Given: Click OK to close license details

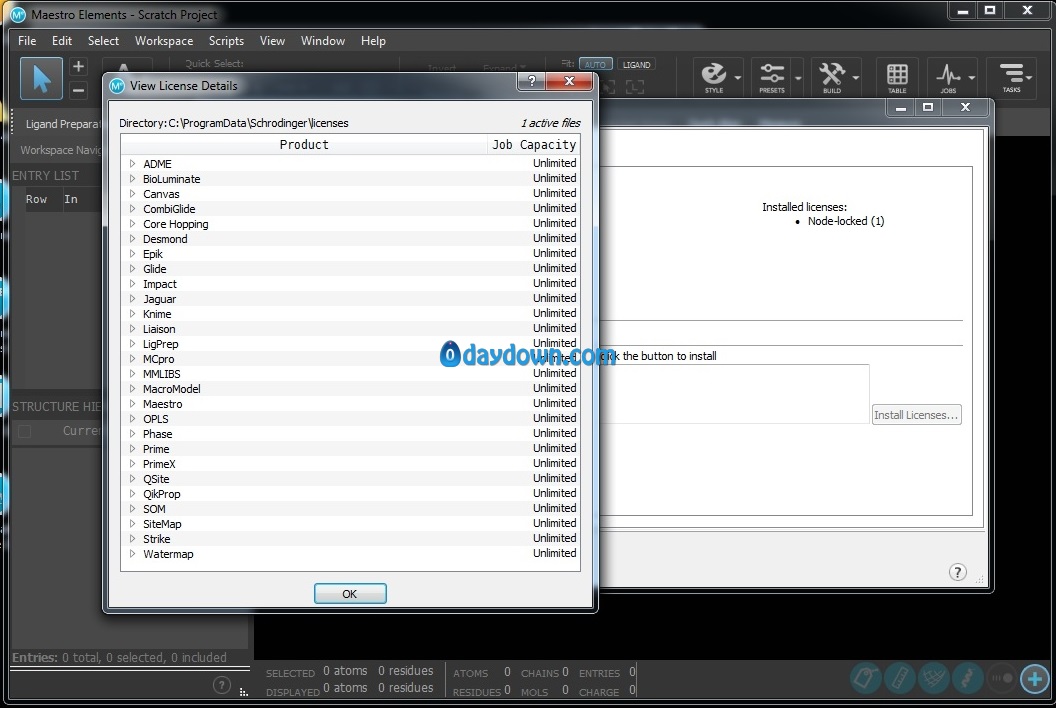Looking at the screenshot, I should pos(350,593).
